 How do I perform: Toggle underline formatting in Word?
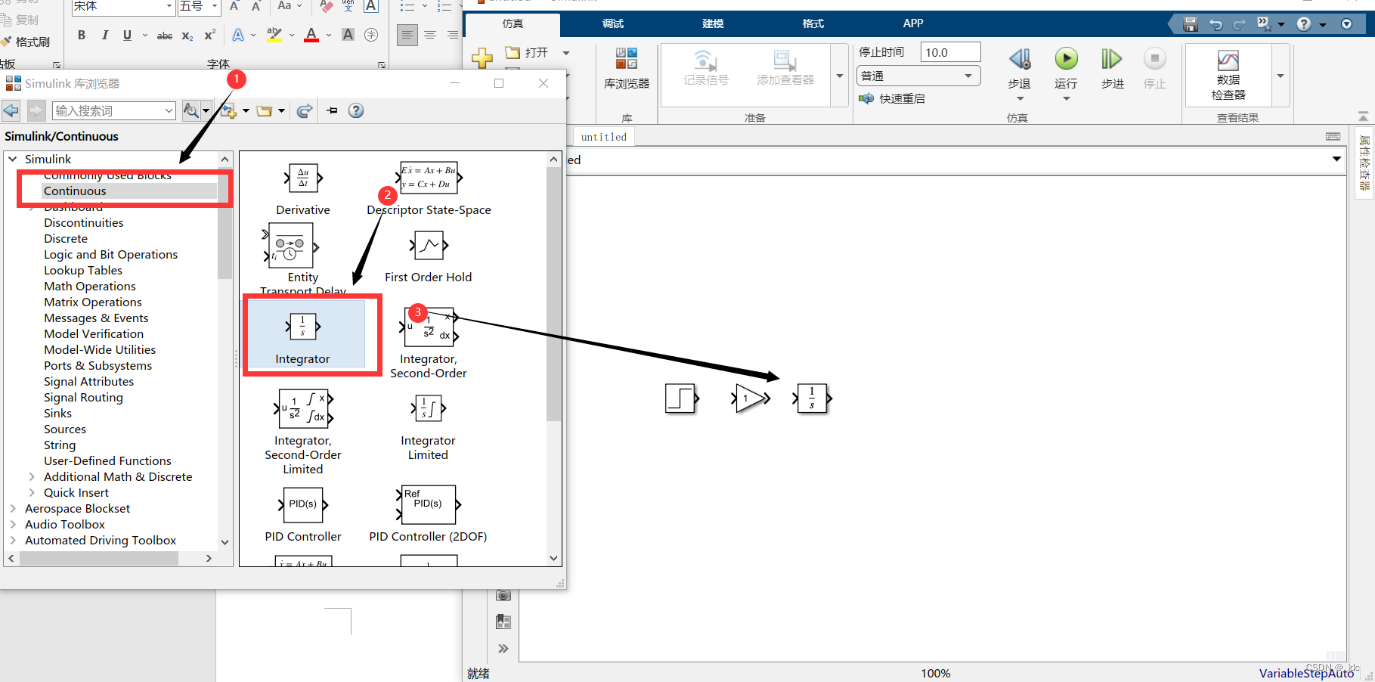point(127,35)
